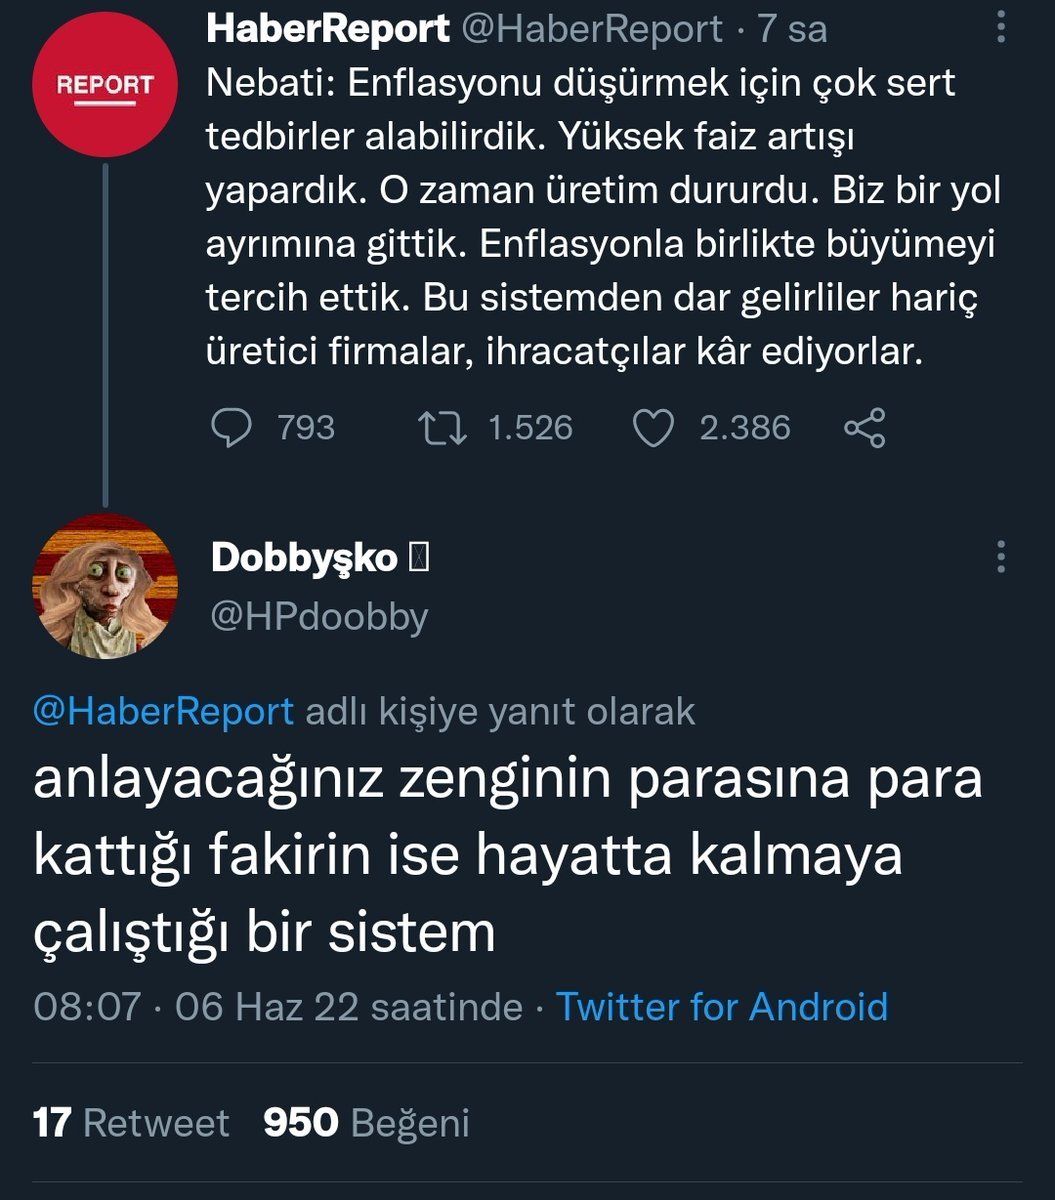
Task: Retweet the HaberReport tweet
Action: (442, 429)
